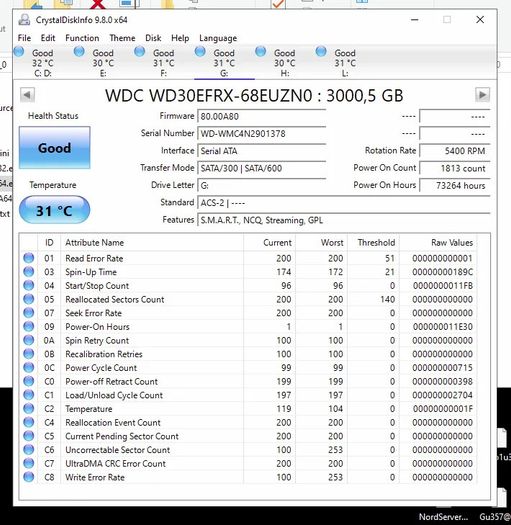The height and width of the screenshot is (525, 511).
Task: Open the Help menu
Action: coord(180,38)
